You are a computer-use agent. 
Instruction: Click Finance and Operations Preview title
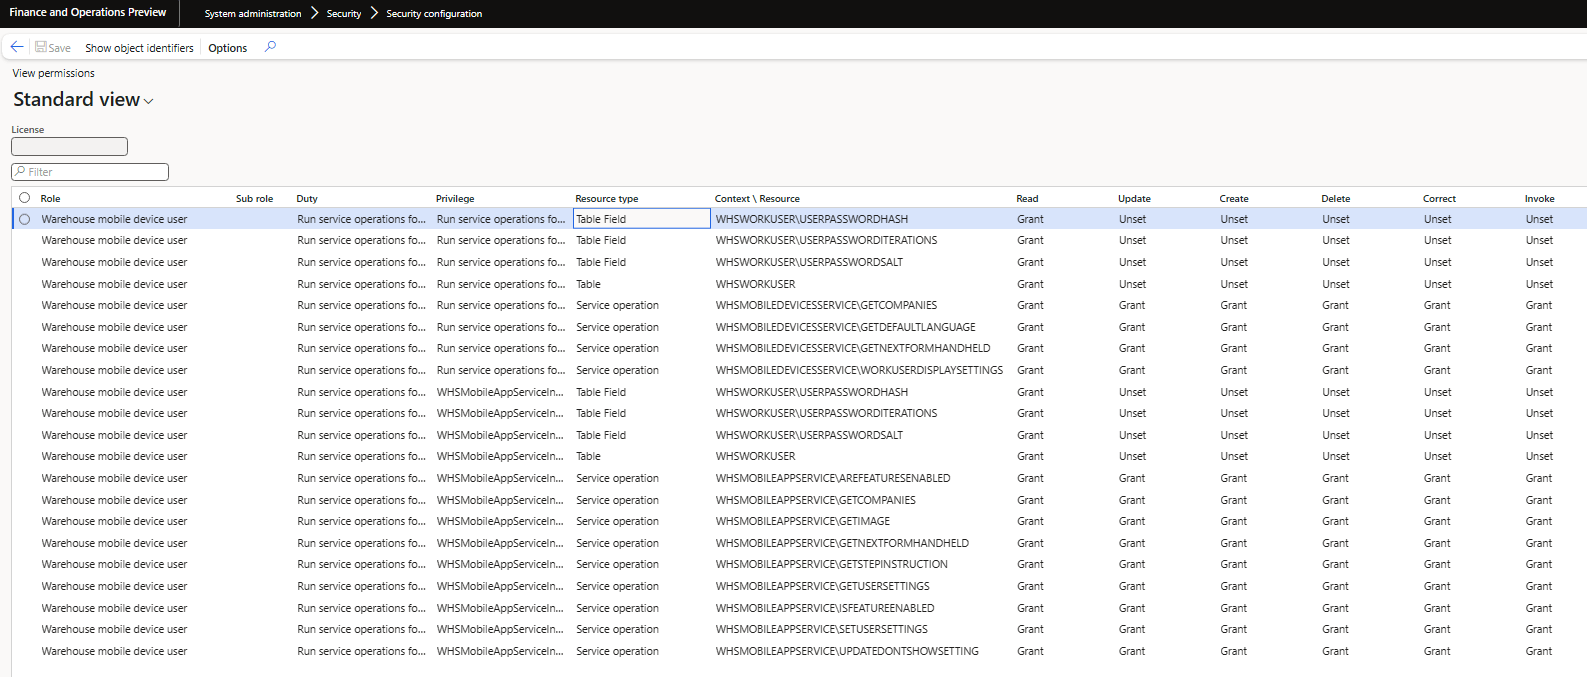coord(88,13)
